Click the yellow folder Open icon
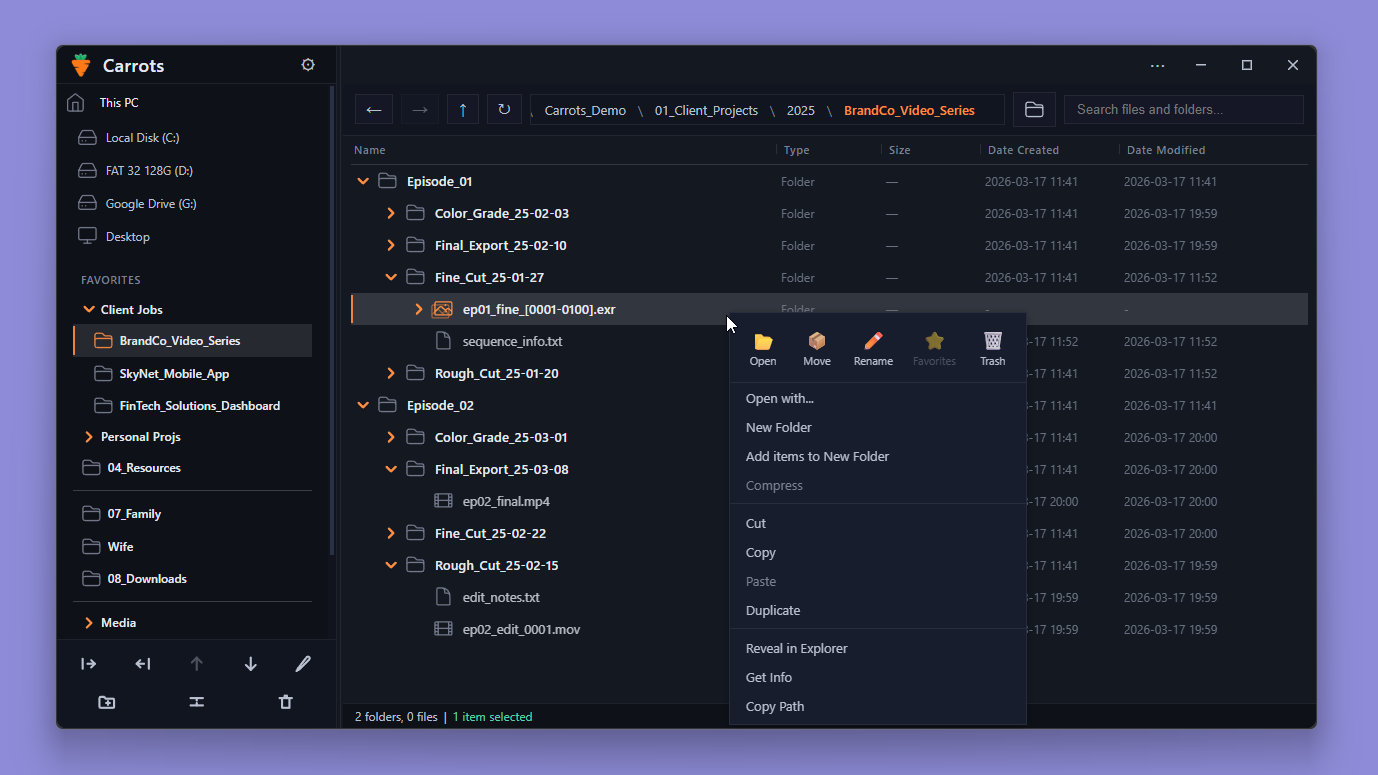This screenshot has height=775, width=1378. (763, 342)
